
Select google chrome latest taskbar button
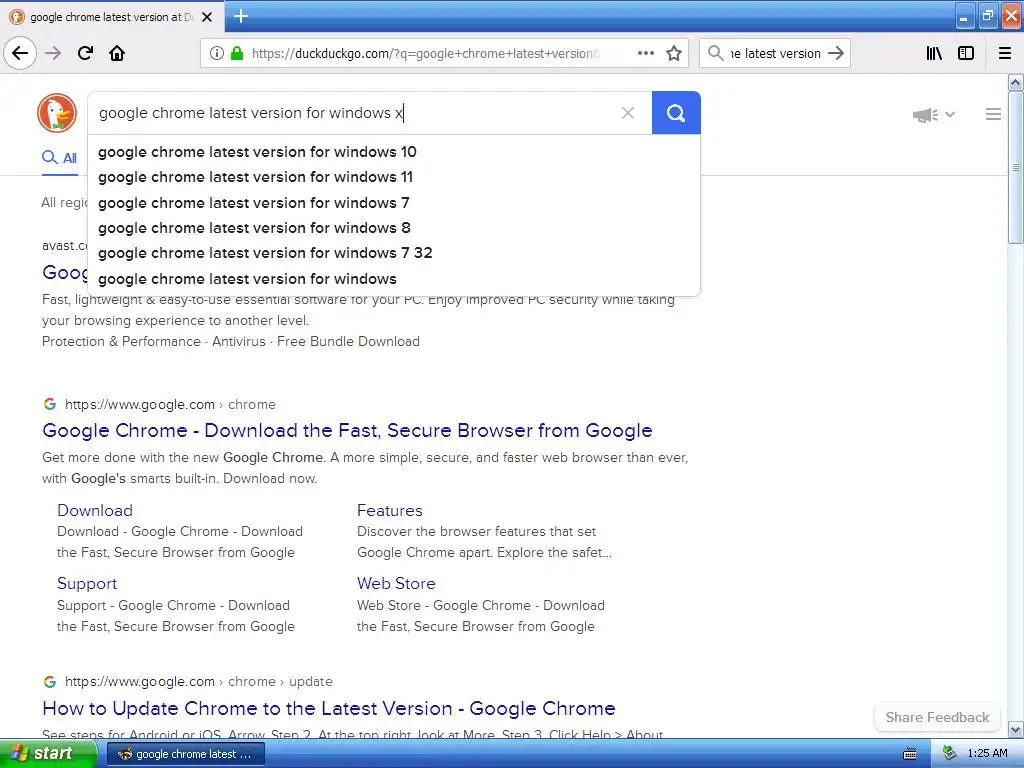click(x=185, y=754)
